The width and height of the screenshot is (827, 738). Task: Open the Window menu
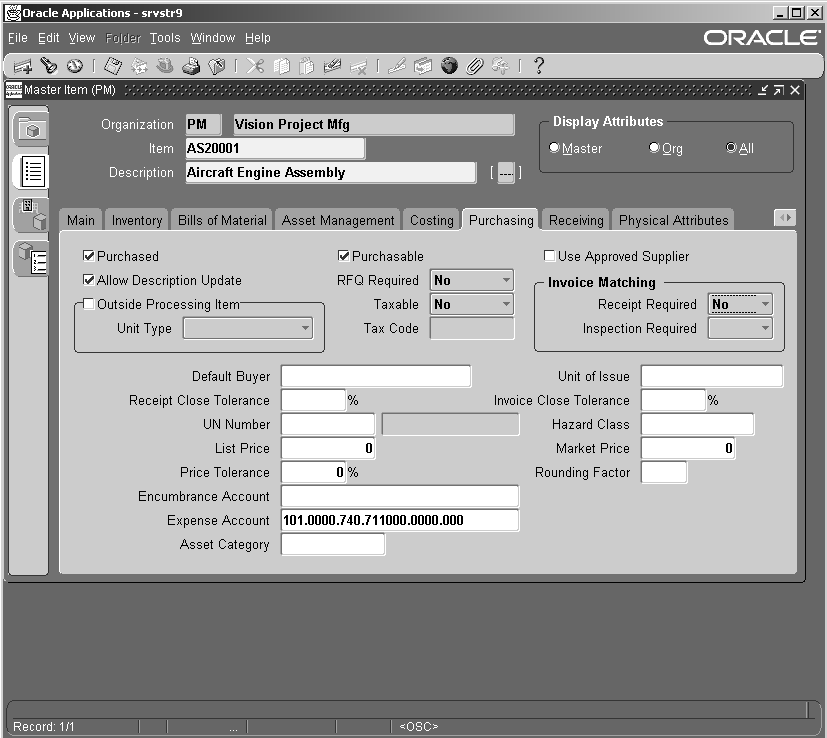click(x=213, y=38)
